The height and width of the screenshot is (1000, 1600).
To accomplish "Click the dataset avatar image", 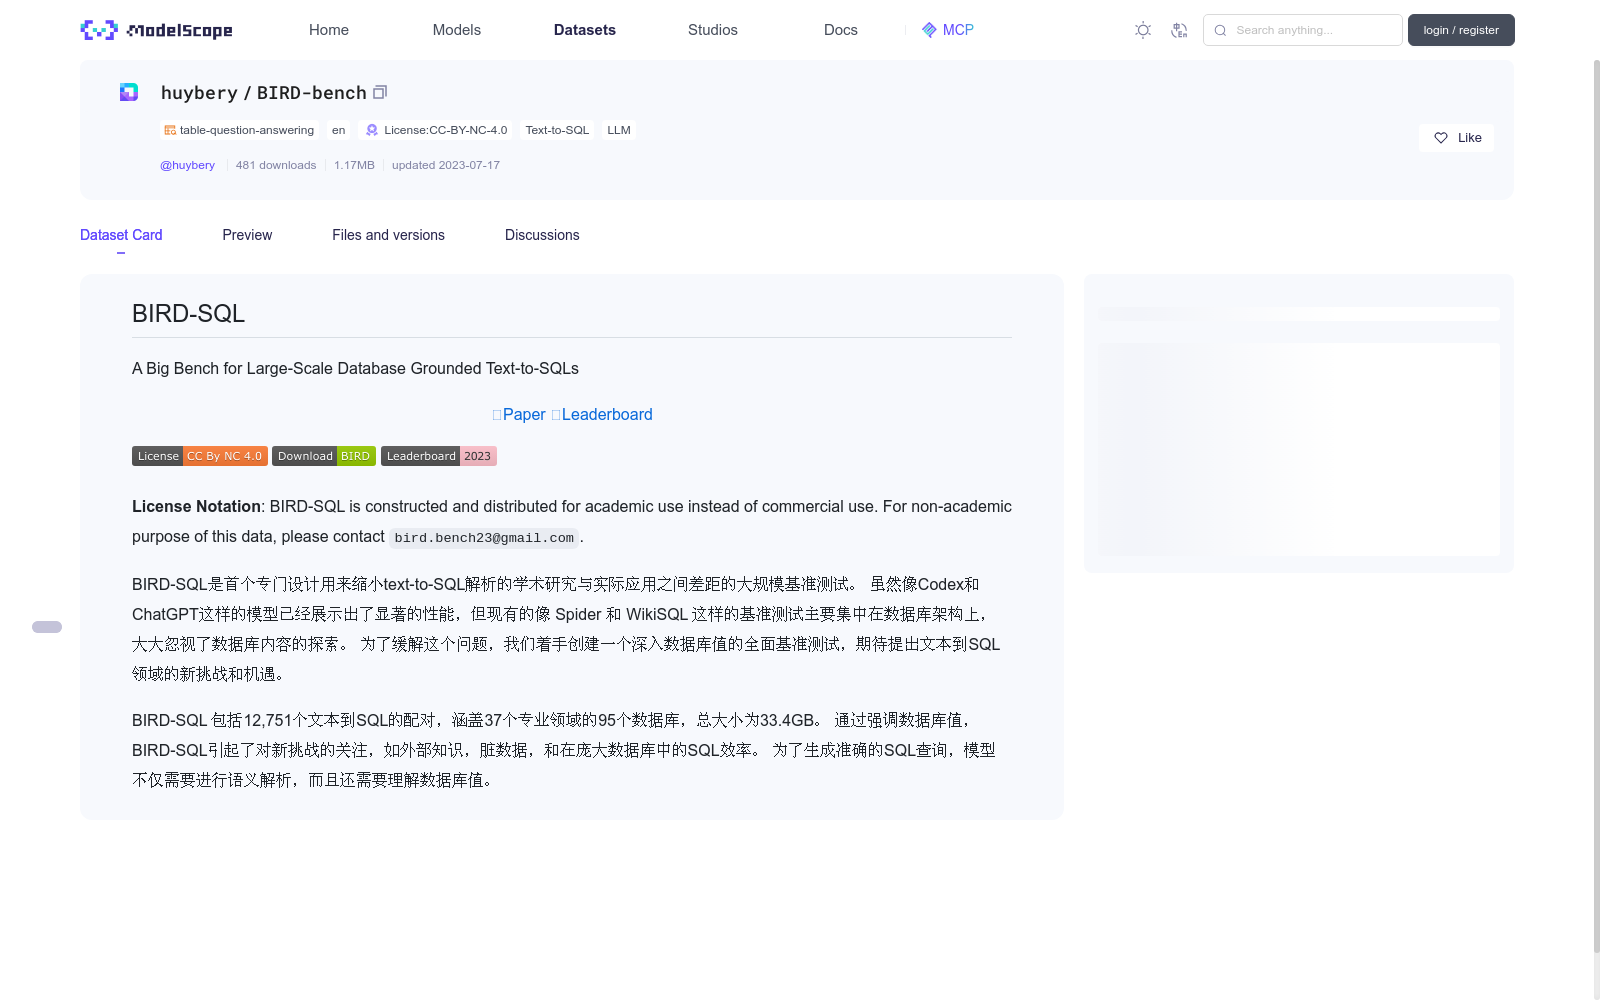I will [x=128, y=92].
